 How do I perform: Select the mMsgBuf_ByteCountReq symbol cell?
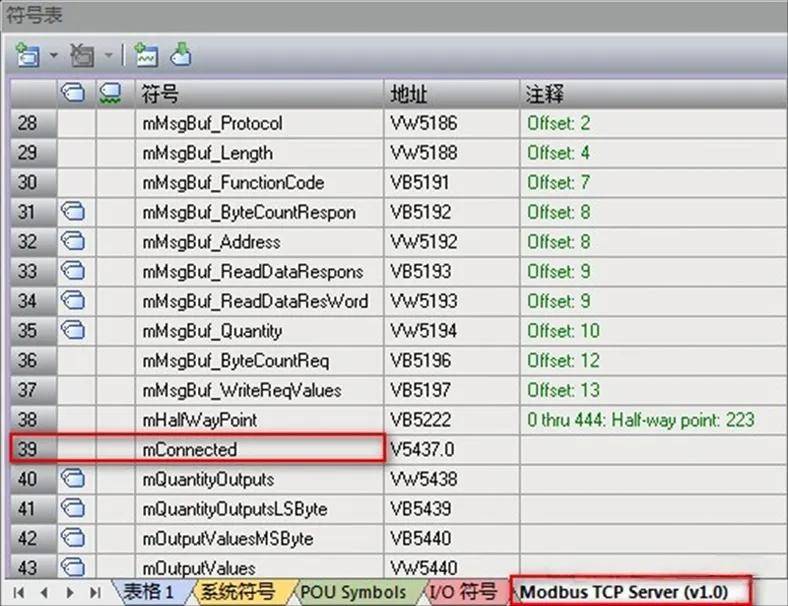pyautogui.click(x=259, y=360)
